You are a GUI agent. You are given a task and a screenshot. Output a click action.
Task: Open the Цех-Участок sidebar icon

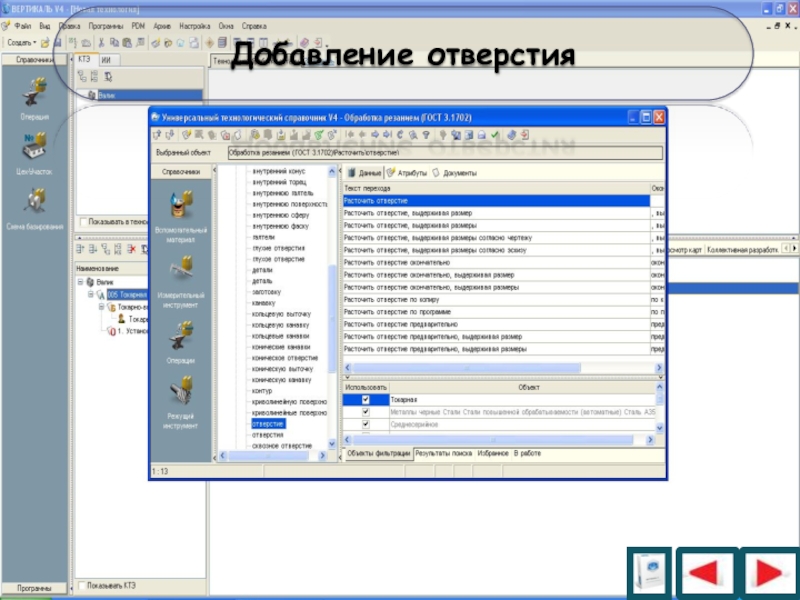(34, 147)
